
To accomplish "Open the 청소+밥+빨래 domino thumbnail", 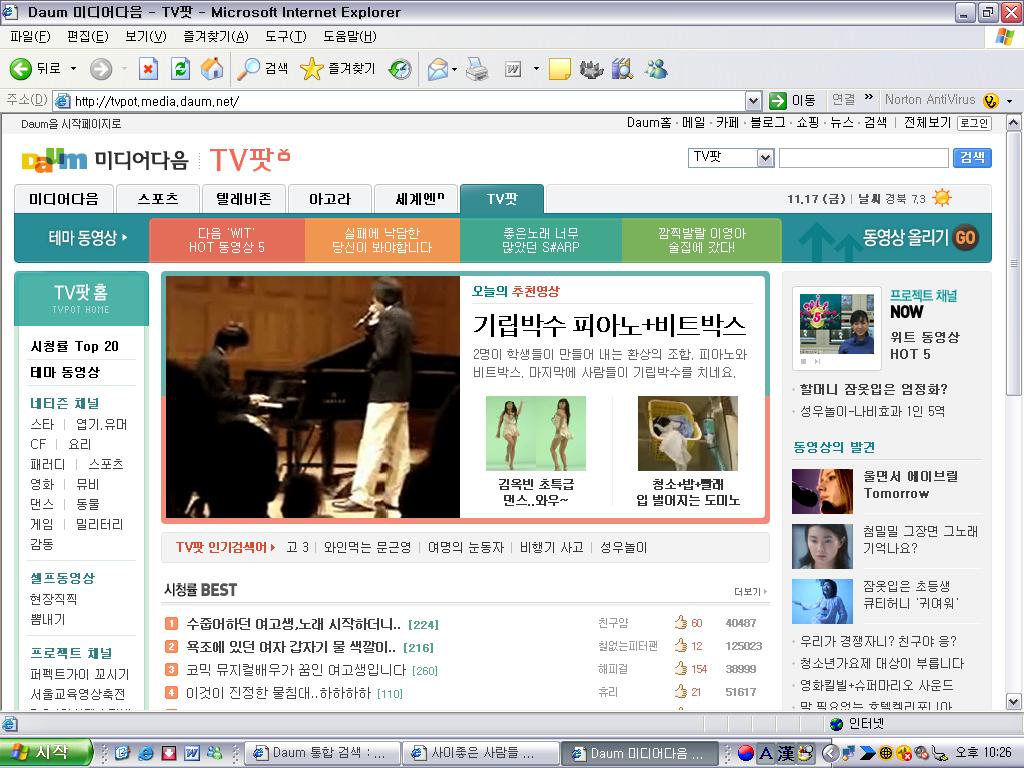I will tap(688, 433).
